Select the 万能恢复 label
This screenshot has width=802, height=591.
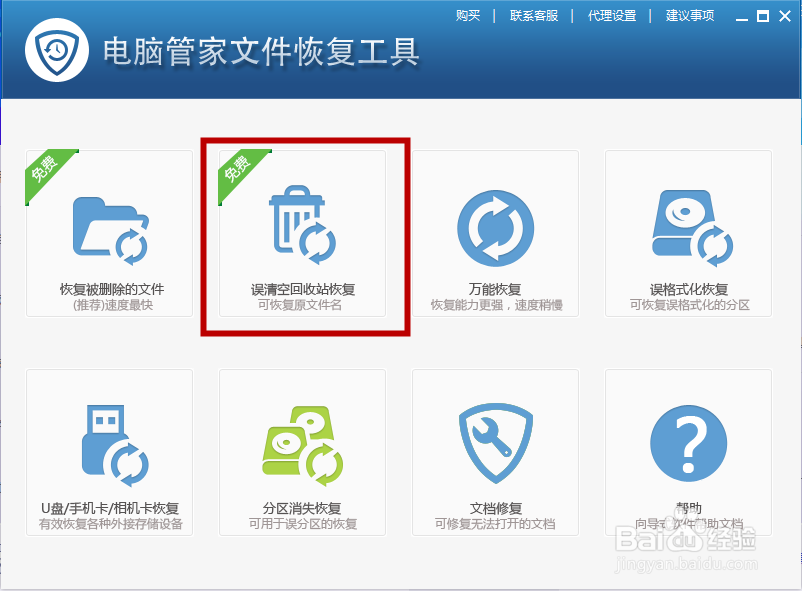495,289
